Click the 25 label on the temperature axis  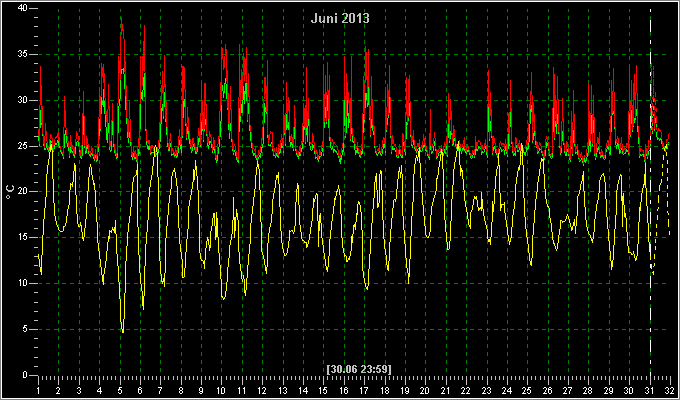click(23, 146)
